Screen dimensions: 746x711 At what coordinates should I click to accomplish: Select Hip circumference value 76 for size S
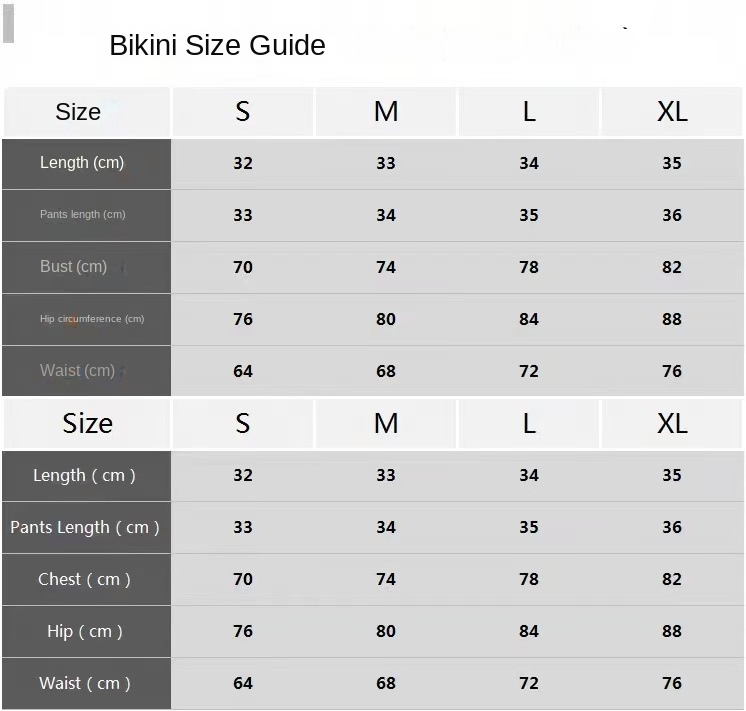pos(243,319)
